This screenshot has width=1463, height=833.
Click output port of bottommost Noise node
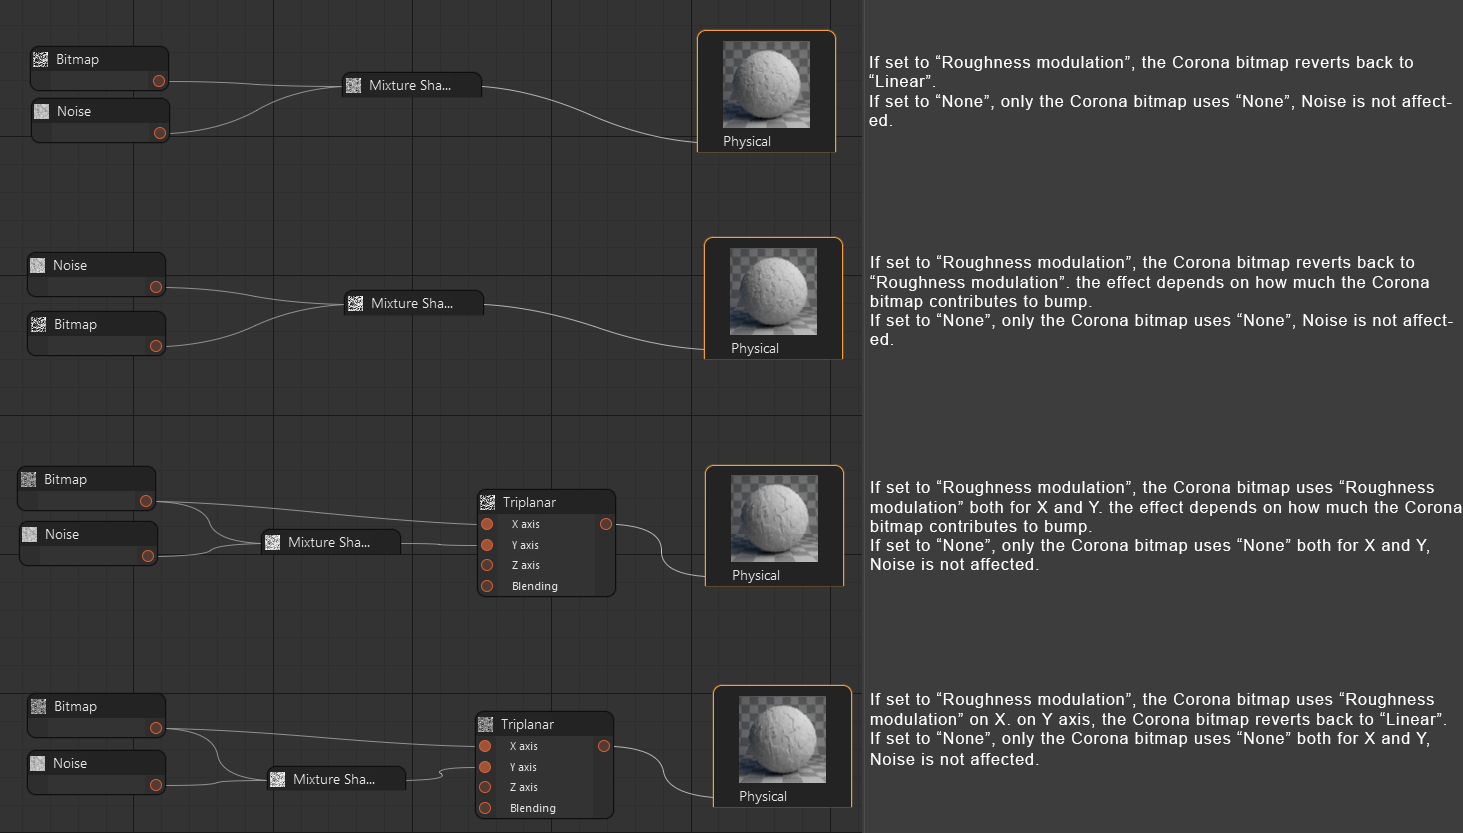point(156,785)
